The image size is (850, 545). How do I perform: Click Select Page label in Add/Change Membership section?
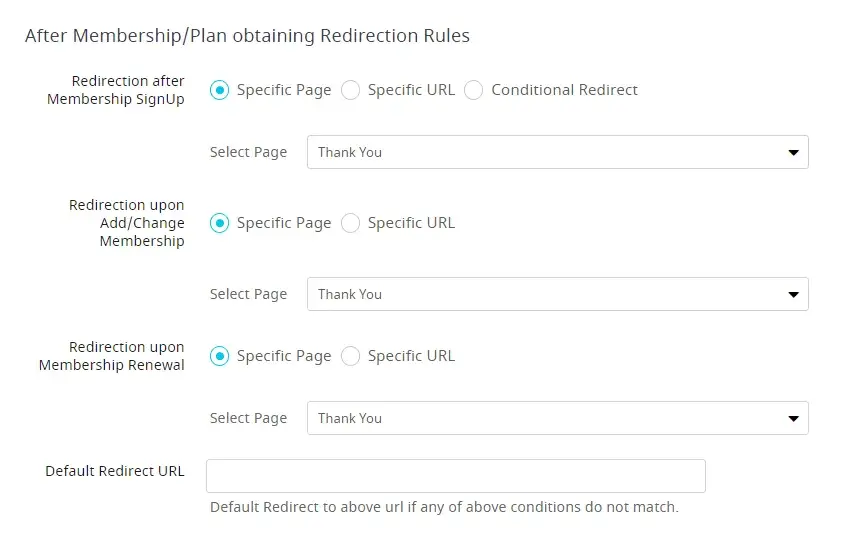click(248, 294)
